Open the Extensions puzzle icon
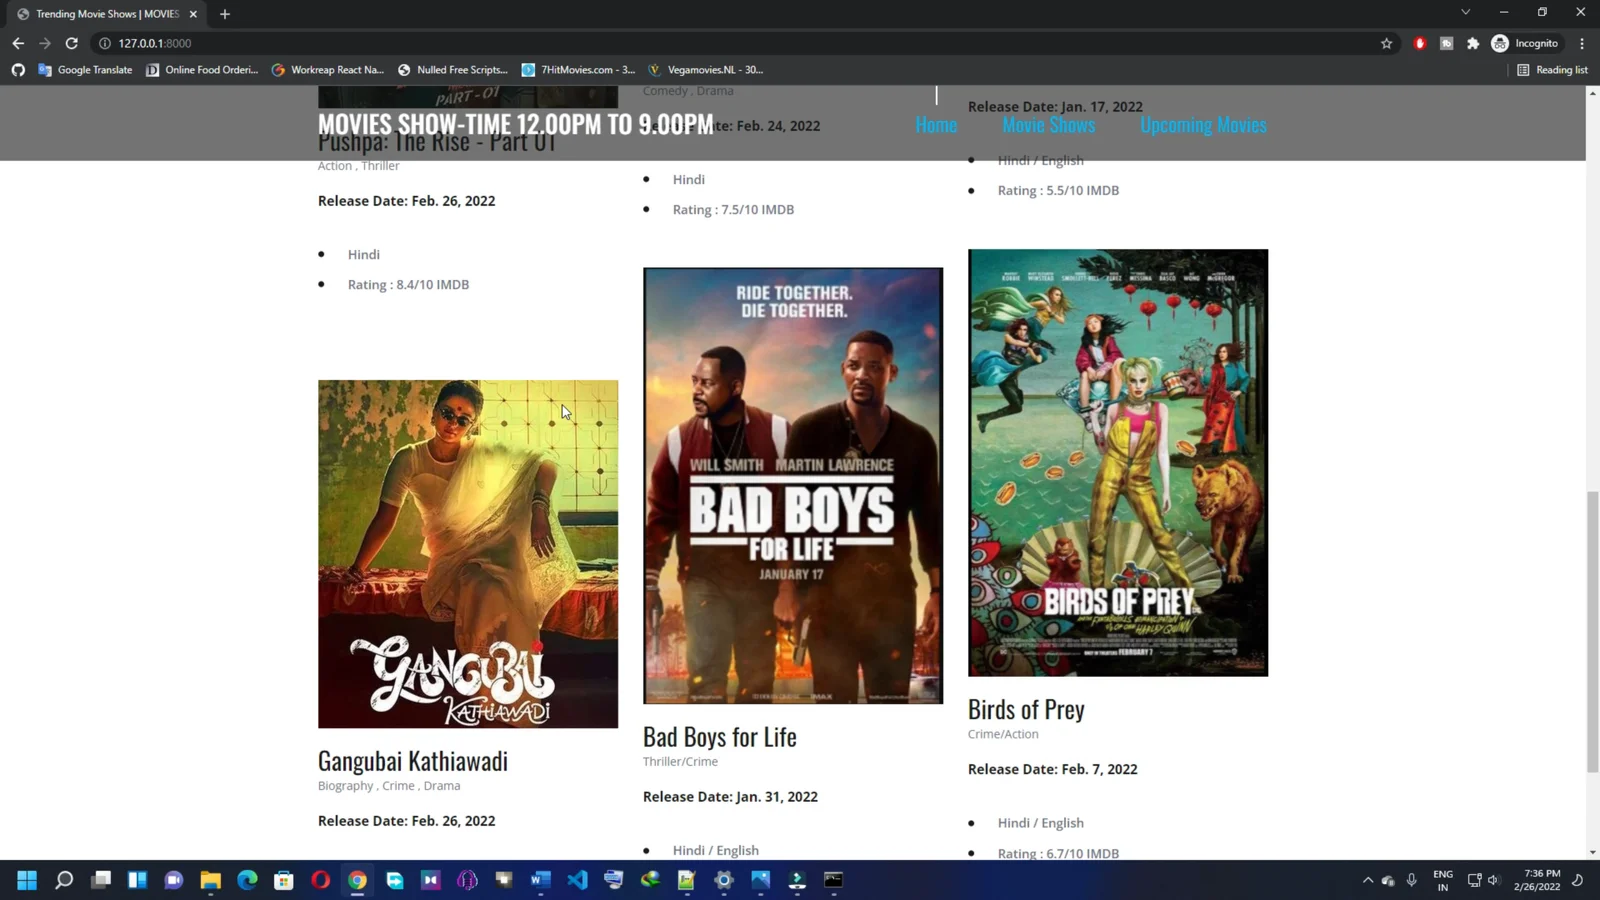 tap(1473, 43)
